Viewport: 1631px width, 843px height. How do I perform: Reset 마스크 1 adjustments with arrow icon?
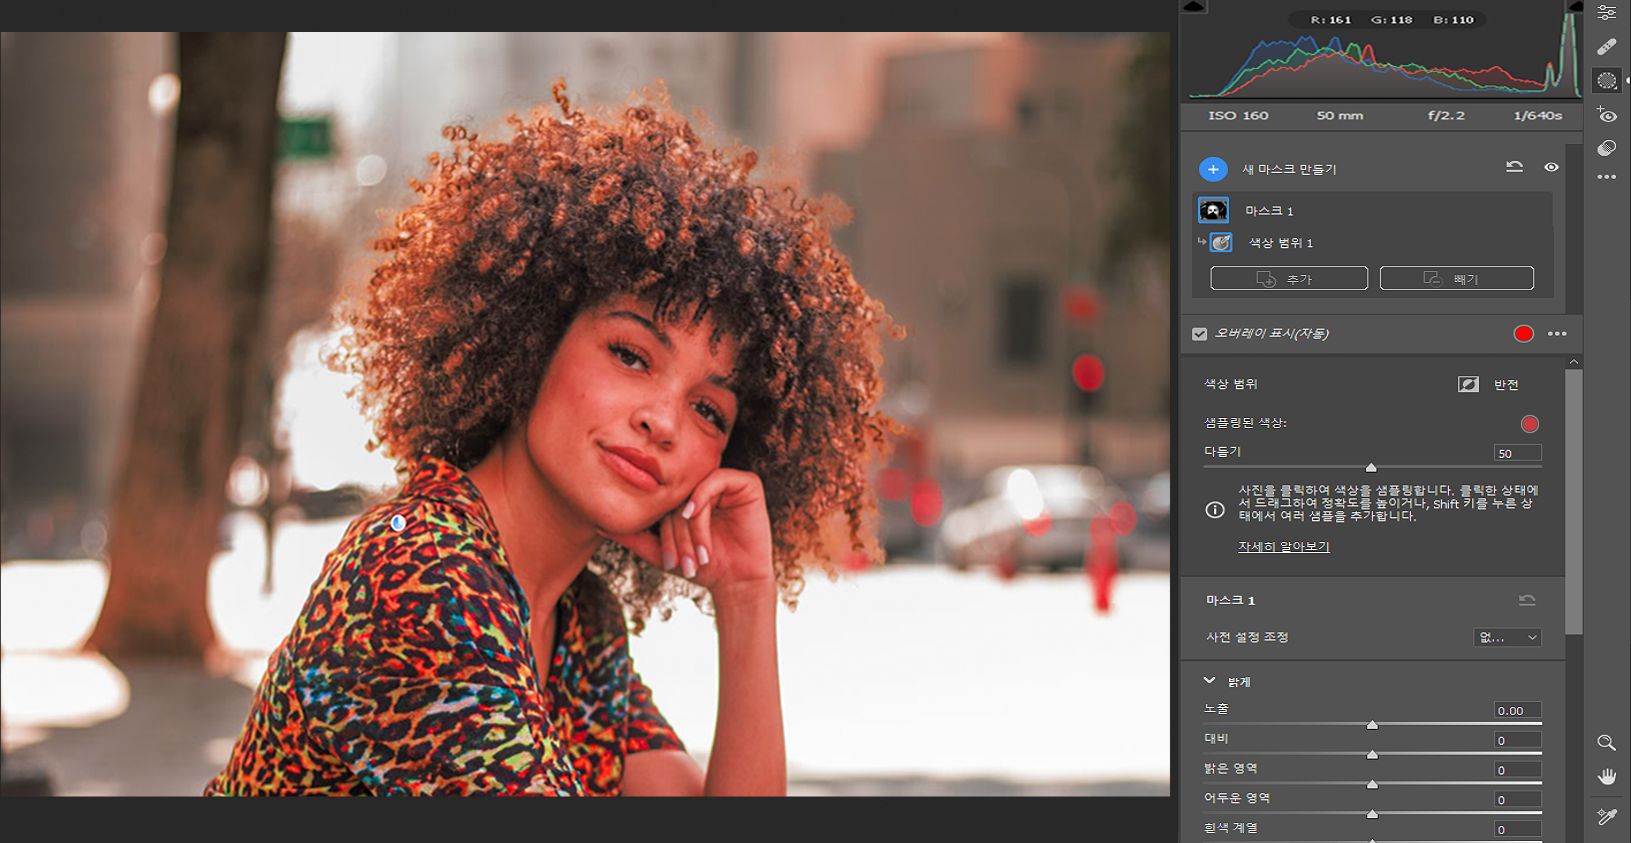click(x=1527, y=600)
